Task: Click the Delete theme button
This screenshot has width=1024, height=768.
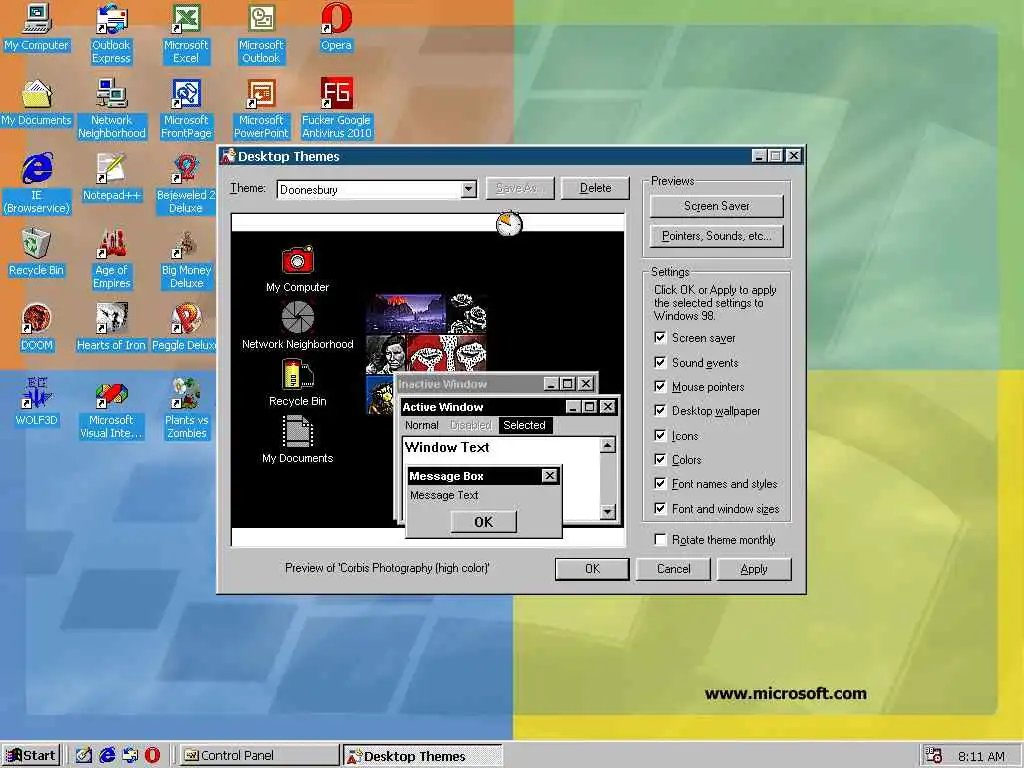Action: coord(596,188)
